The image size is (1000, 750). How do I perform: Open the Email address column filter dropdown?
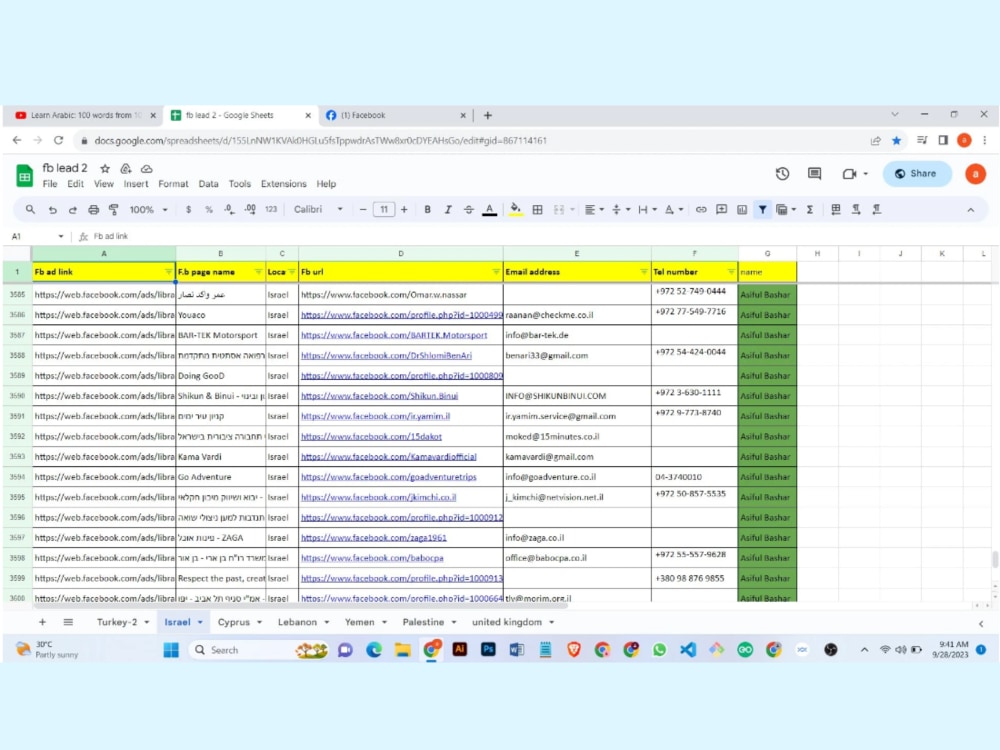point(645,271)
